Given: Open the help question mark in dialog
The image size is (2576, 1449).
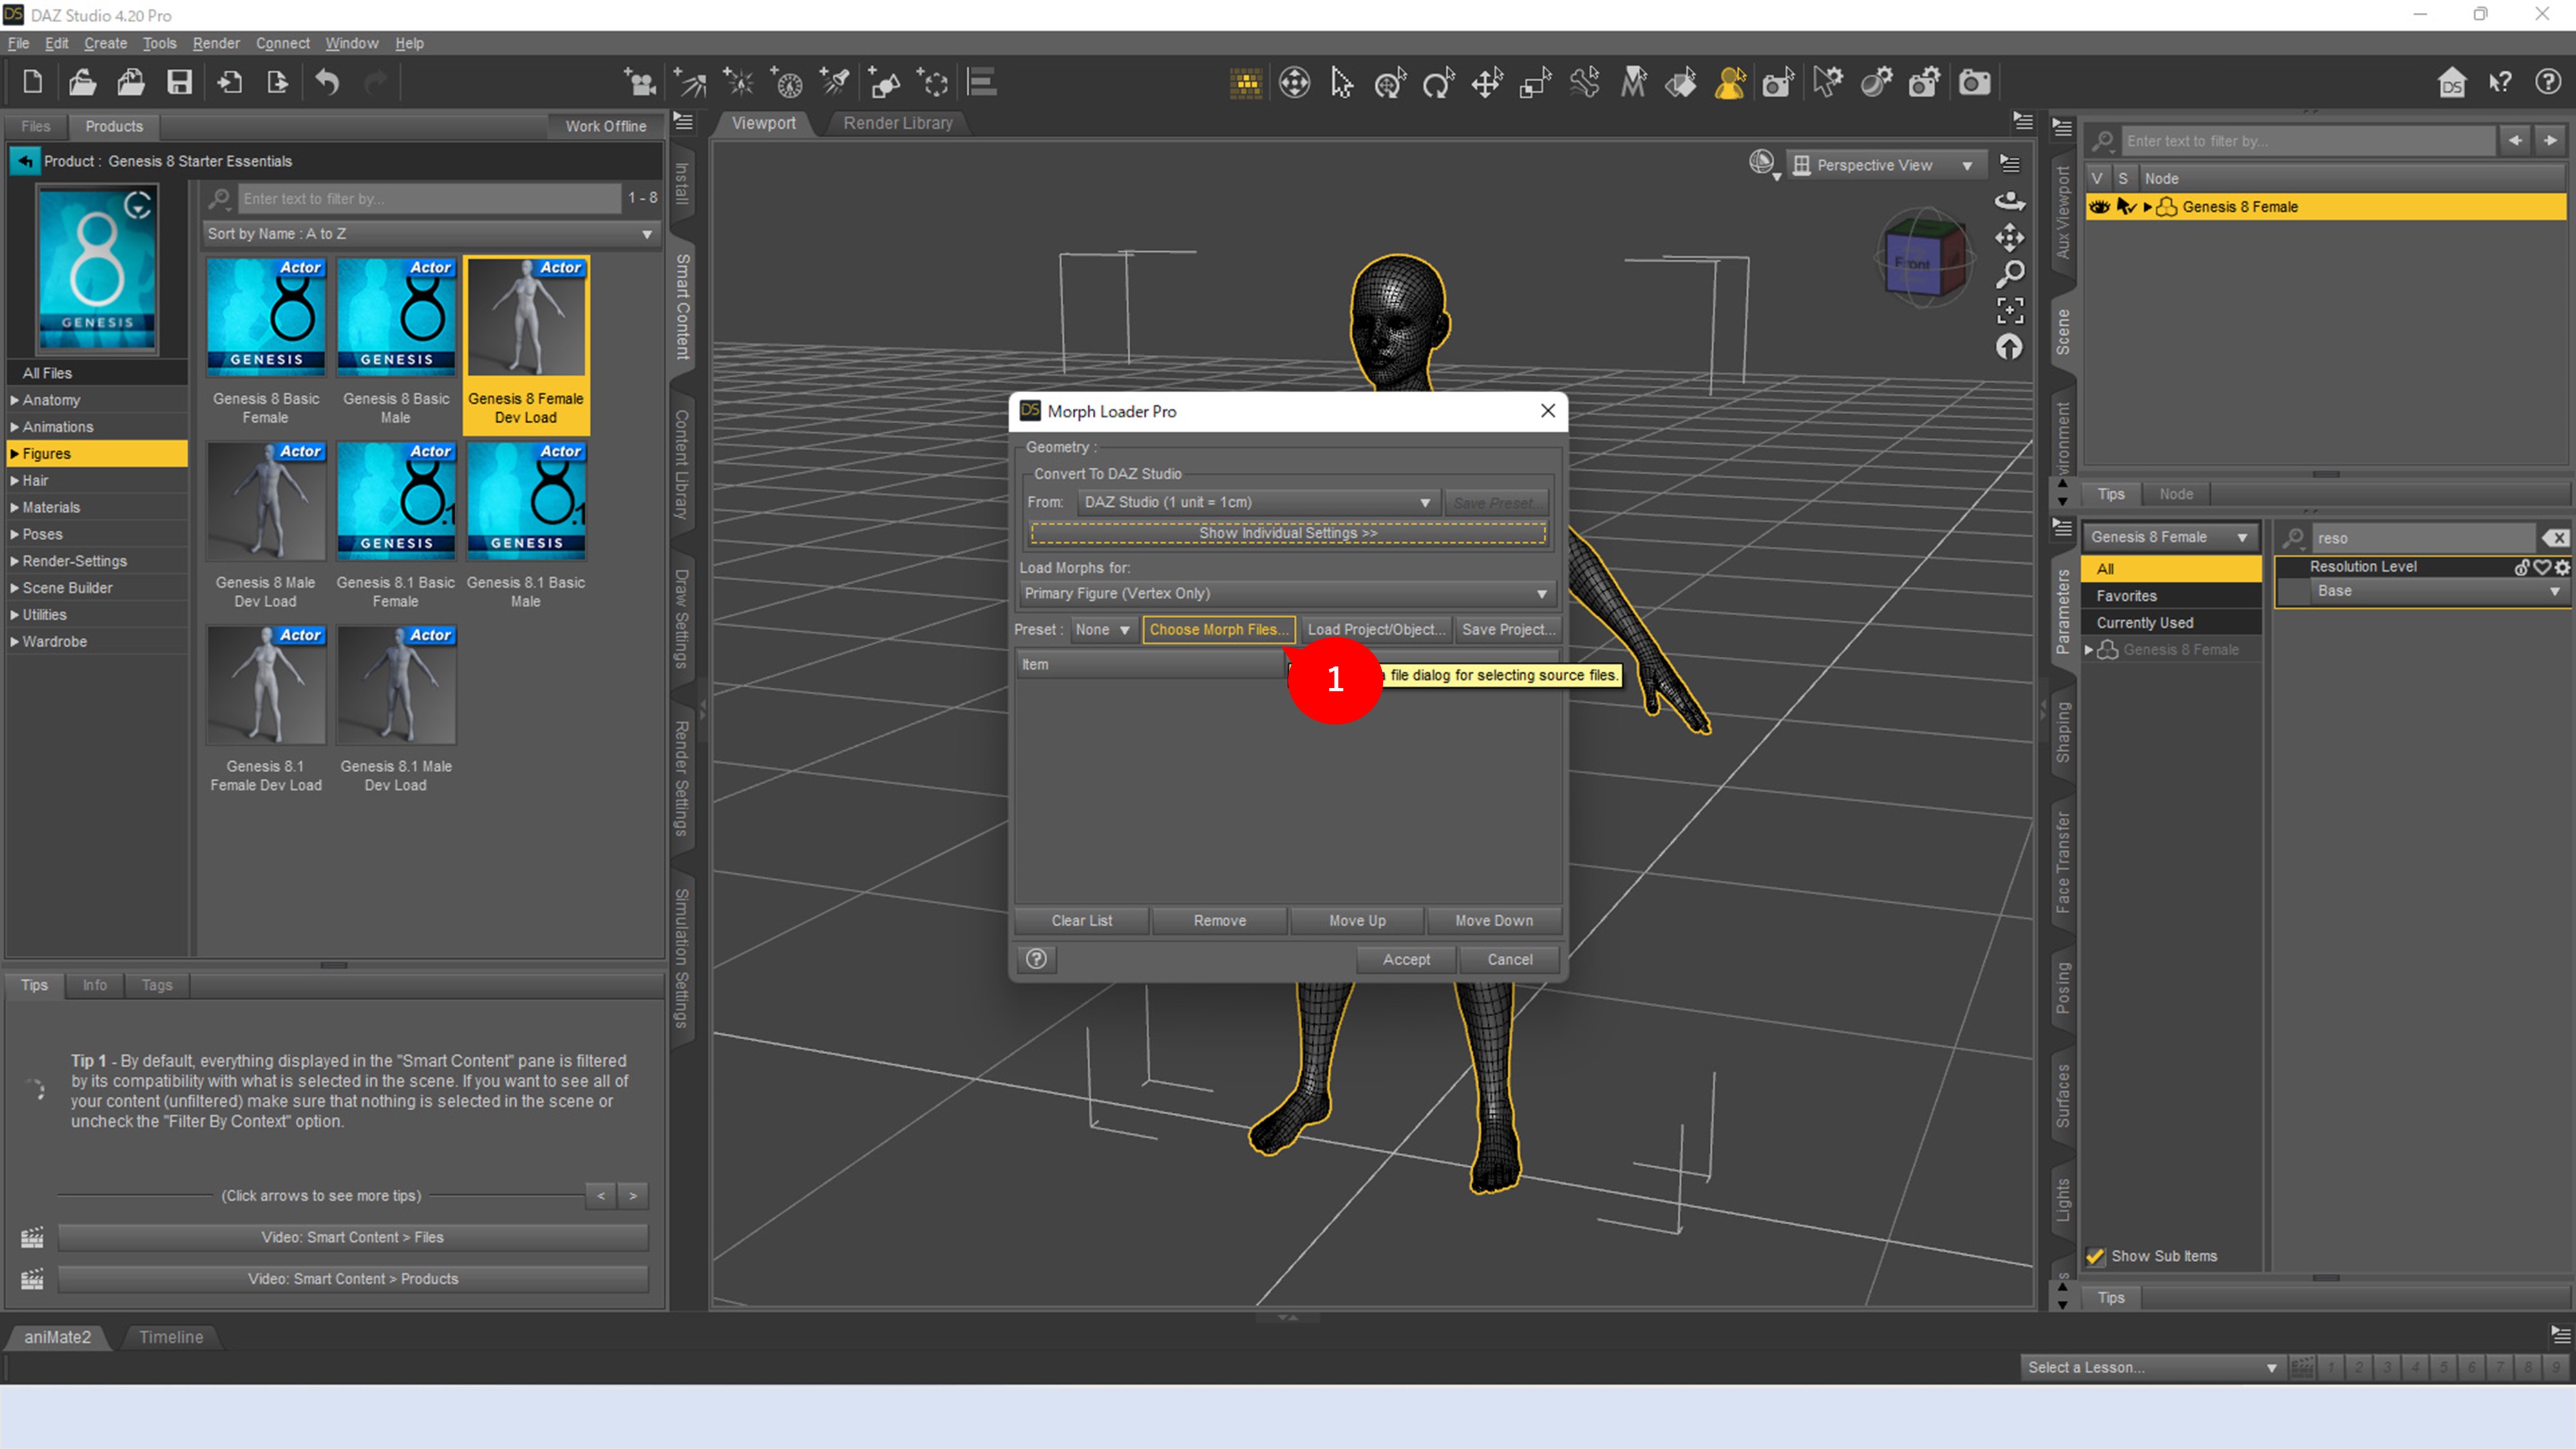Looking at the screenshot, I should (1037, 959).
